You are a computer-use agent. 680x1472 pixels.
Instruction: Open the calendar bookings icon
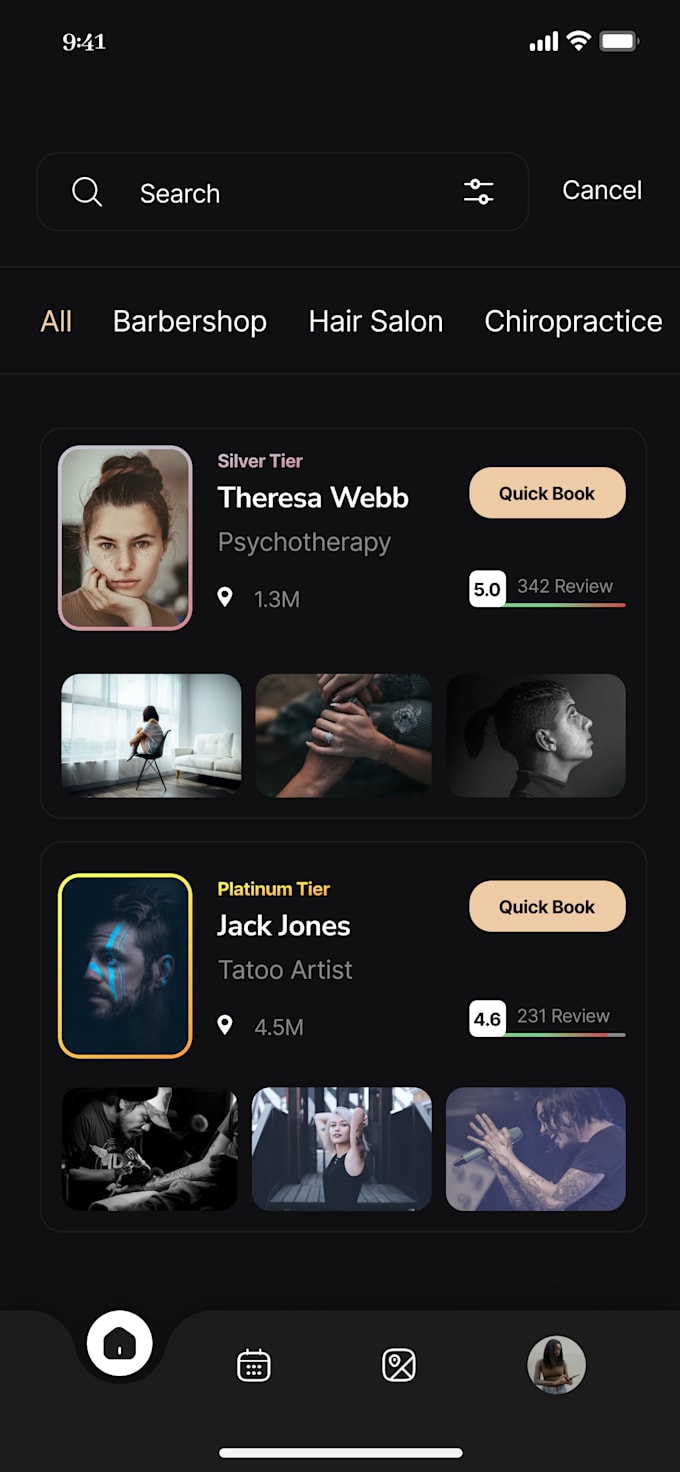click(254, 1365)
